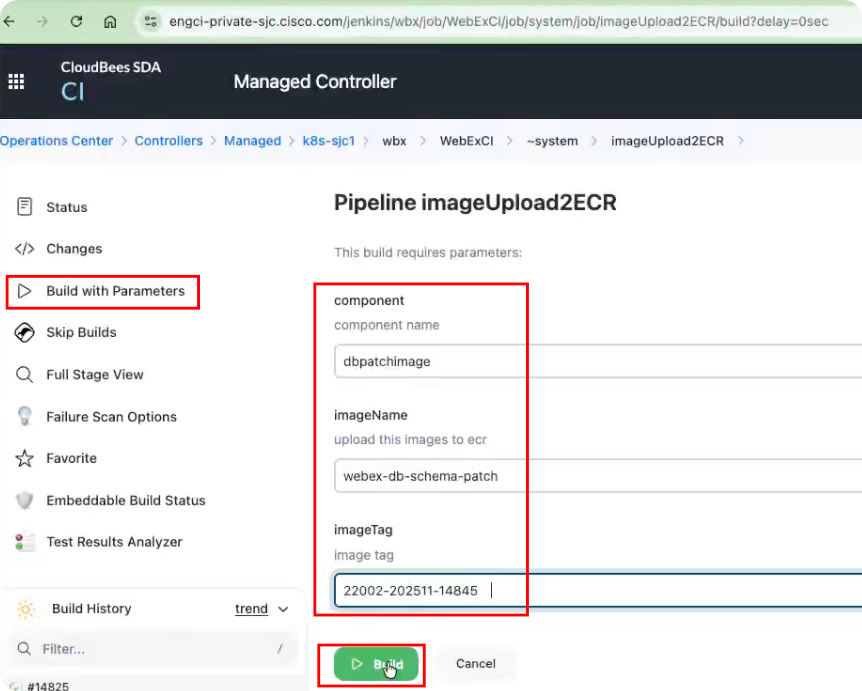862x691 pixels.
Task: Go to imageUpload2ECR breadcrumb
Action: (667, 141)
